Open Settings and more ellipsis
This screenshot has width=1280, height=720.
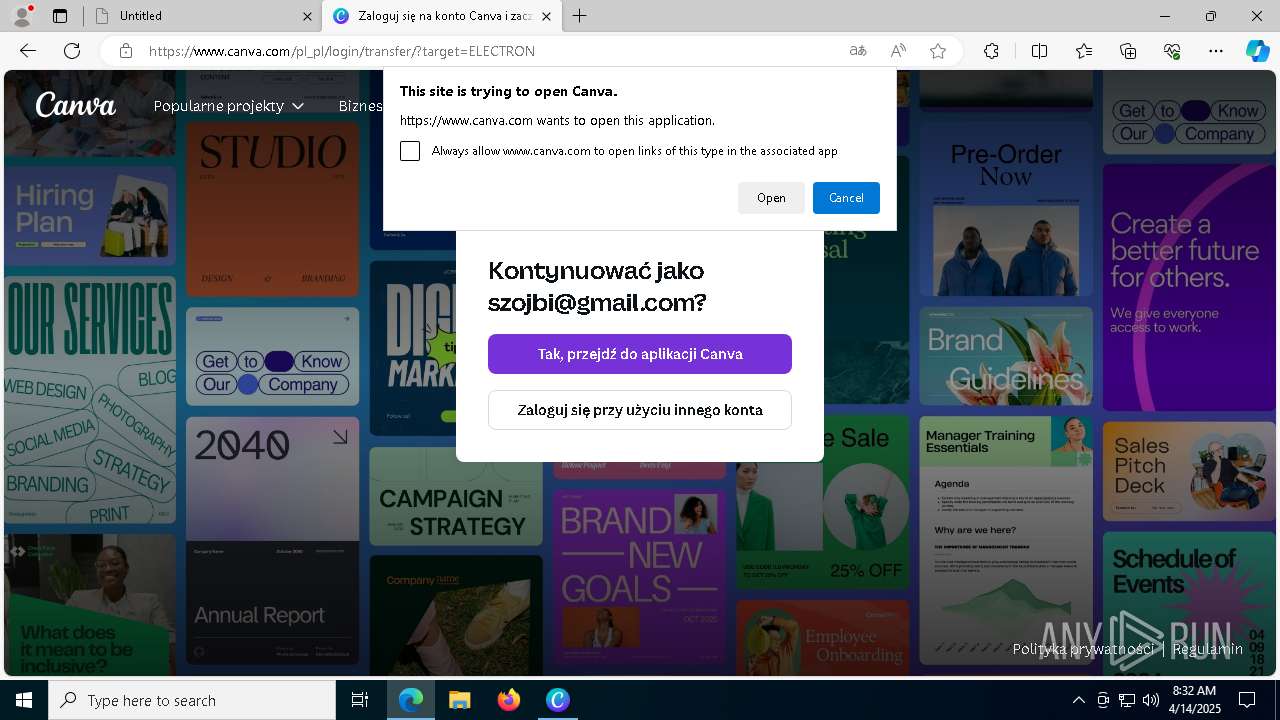pos(1216,51)
